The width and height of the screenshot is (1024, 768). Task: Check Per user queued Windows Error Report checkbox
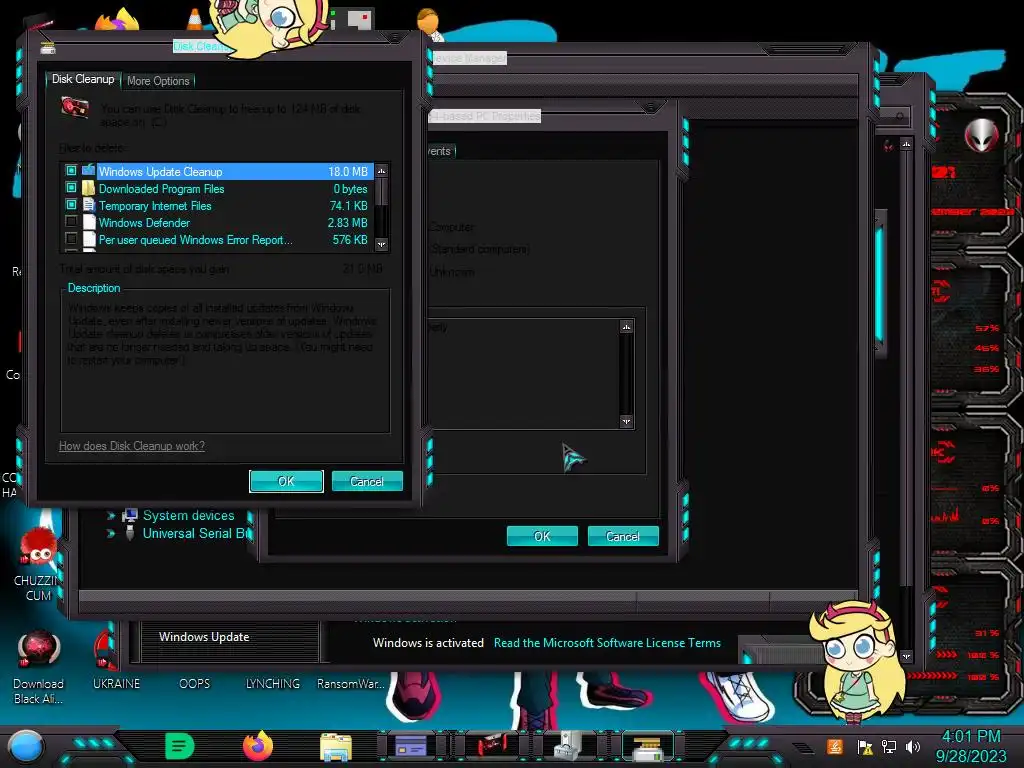71,238
